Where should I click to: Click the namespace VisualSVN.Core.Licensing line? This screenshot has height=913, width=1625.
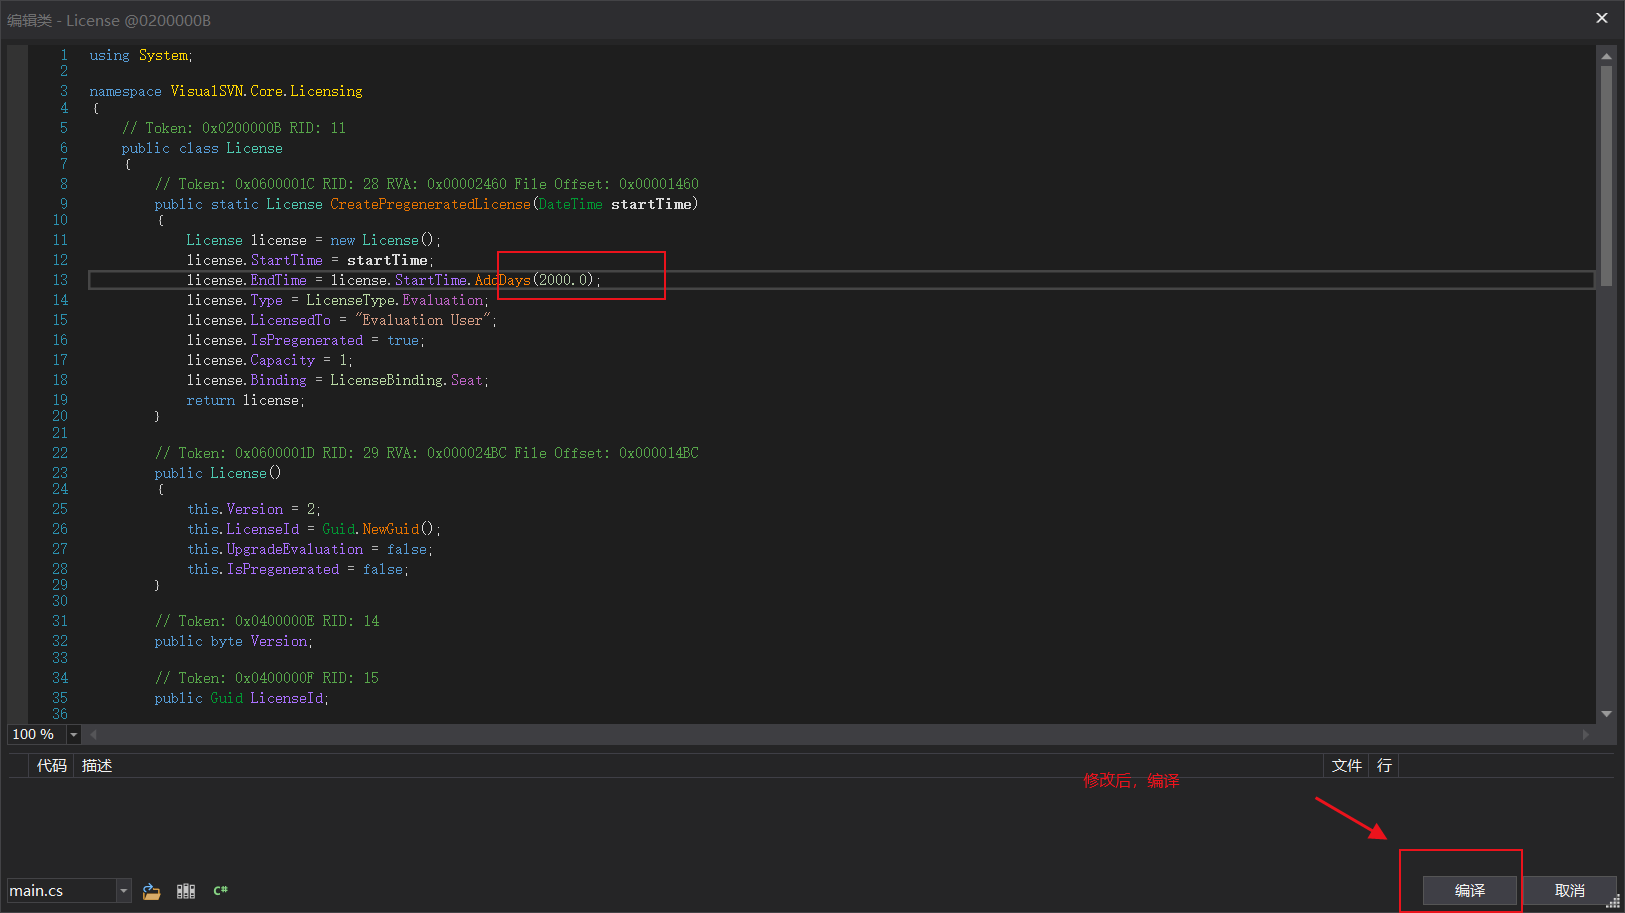226,91
